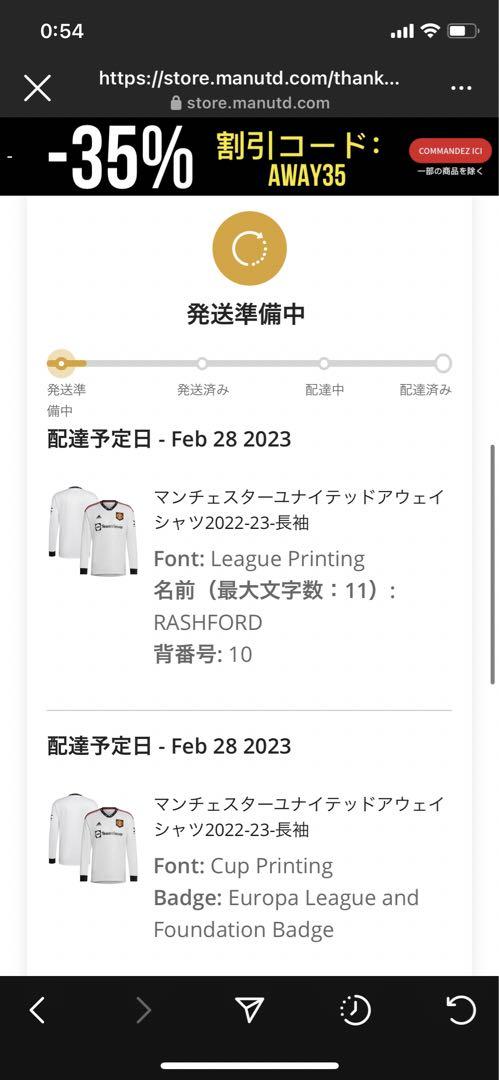Select the 発送済み progress step marker
This screenshot has width=499, height=1080.
202,363
